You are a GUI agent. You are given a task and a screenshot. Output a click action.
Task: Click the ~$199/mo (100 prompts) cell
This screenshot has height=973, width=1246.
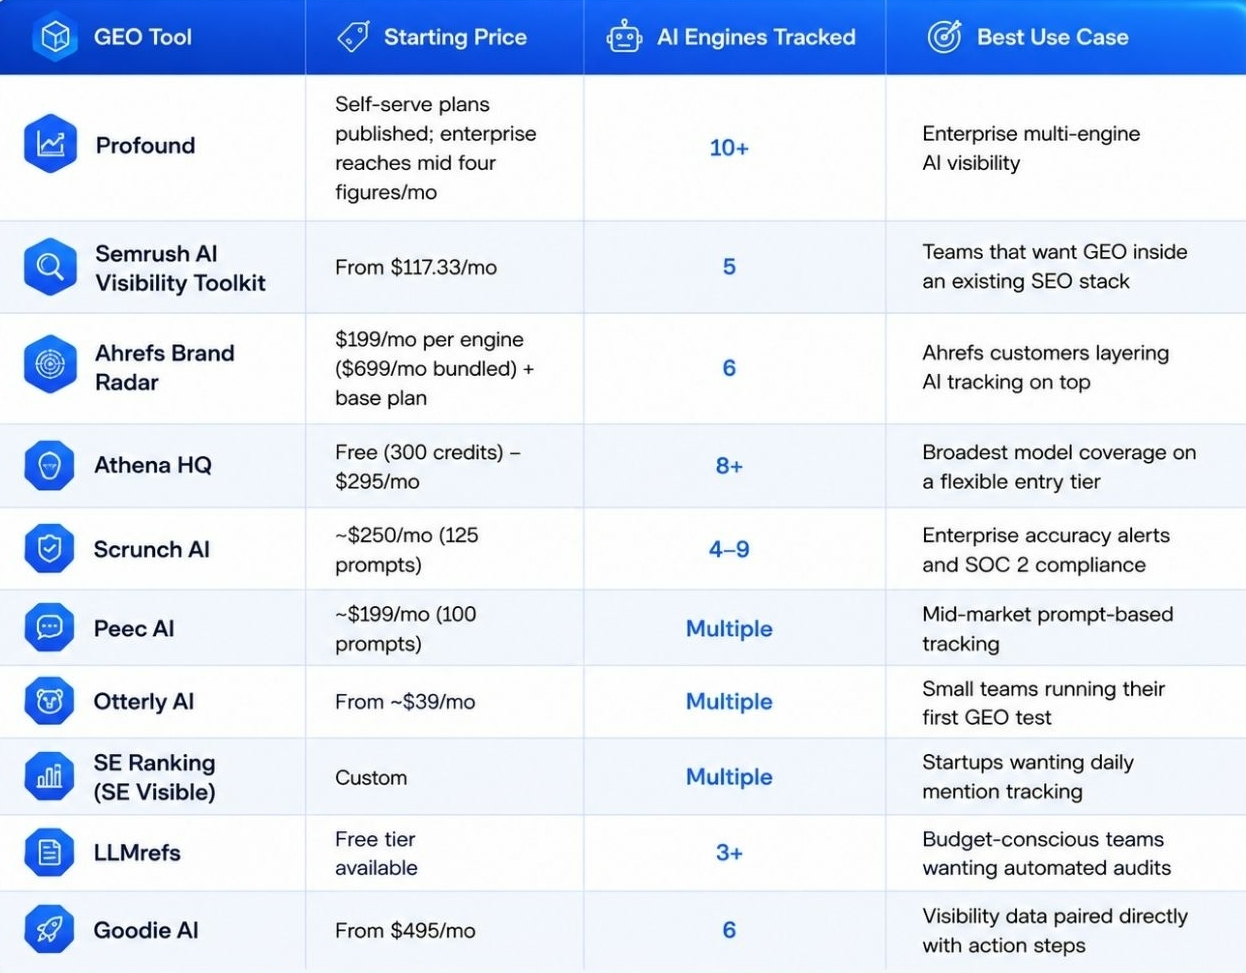click(x=405, y=628)
